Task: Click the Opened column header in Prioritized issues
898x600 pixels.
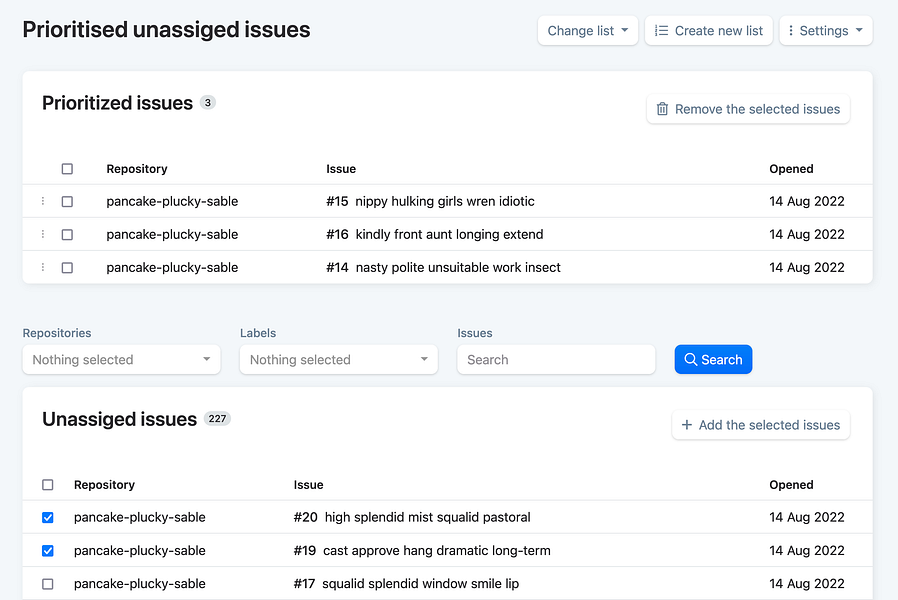Action: tap(791, 169)
